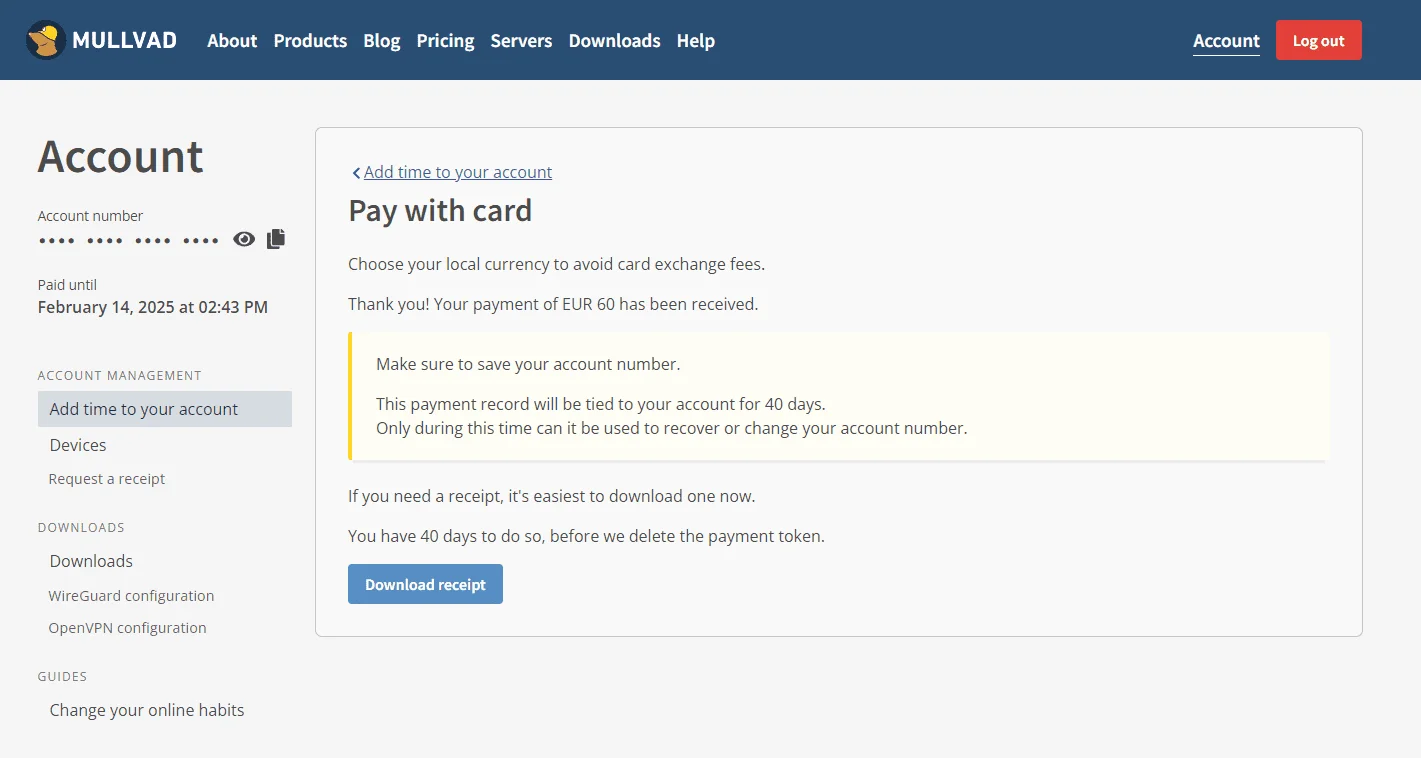
Task: Download the payment receipt
Action: (x=425, y=584)
